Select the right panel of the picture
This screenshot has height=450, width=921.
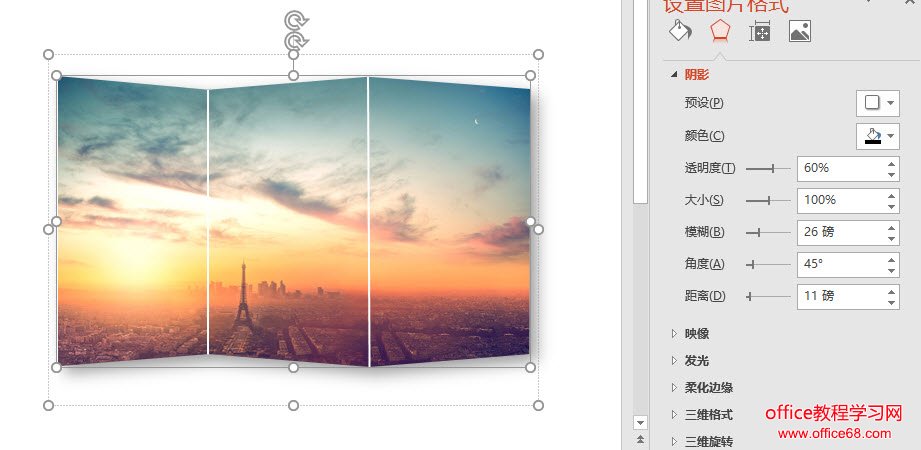coord(450,222)
